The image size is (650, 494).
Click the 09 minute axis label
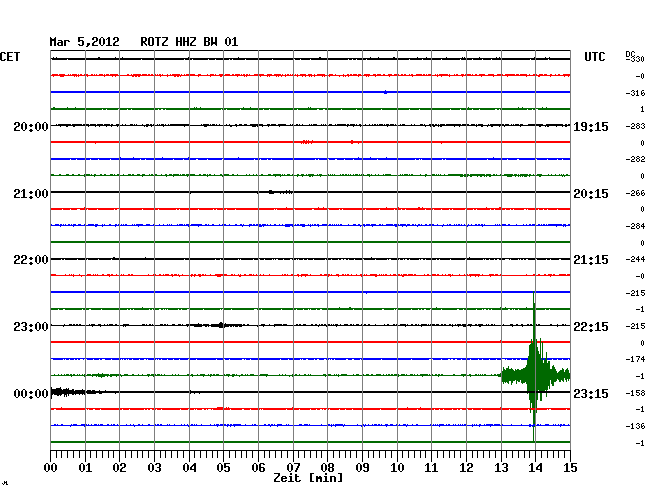362,467
